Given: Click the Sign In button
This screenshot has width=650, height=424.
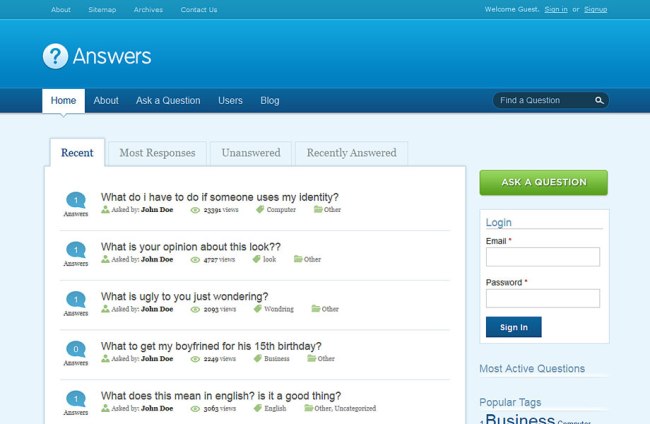Looking at the screenshot, I should [514, 327].
